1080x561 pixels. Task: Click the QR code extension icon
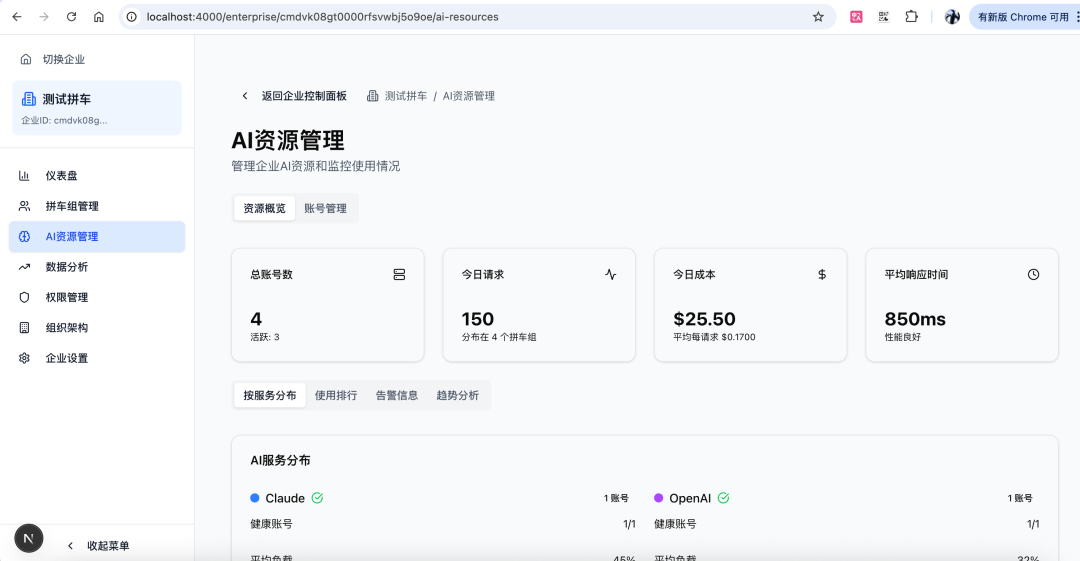click(884, 17)
